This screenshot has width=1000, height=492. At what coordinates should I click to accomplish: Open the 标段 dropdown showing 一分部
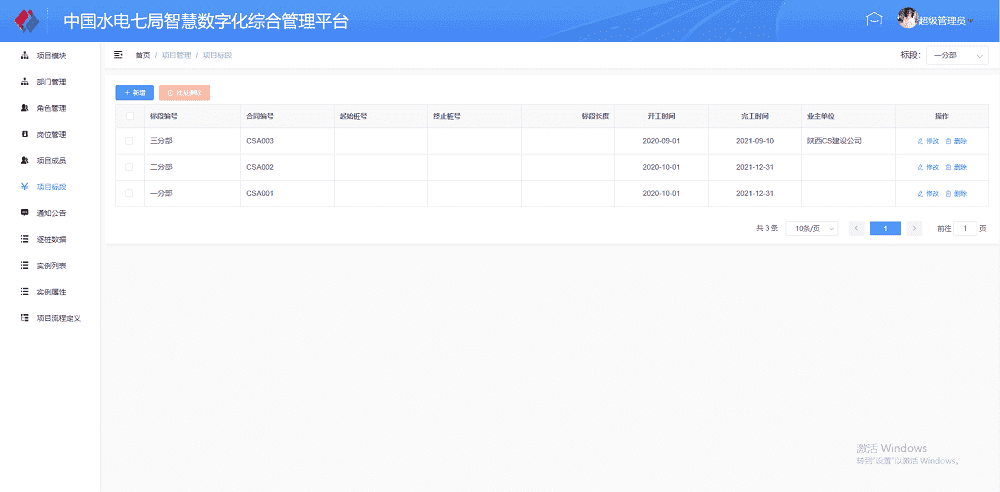(x=956, y=56)
